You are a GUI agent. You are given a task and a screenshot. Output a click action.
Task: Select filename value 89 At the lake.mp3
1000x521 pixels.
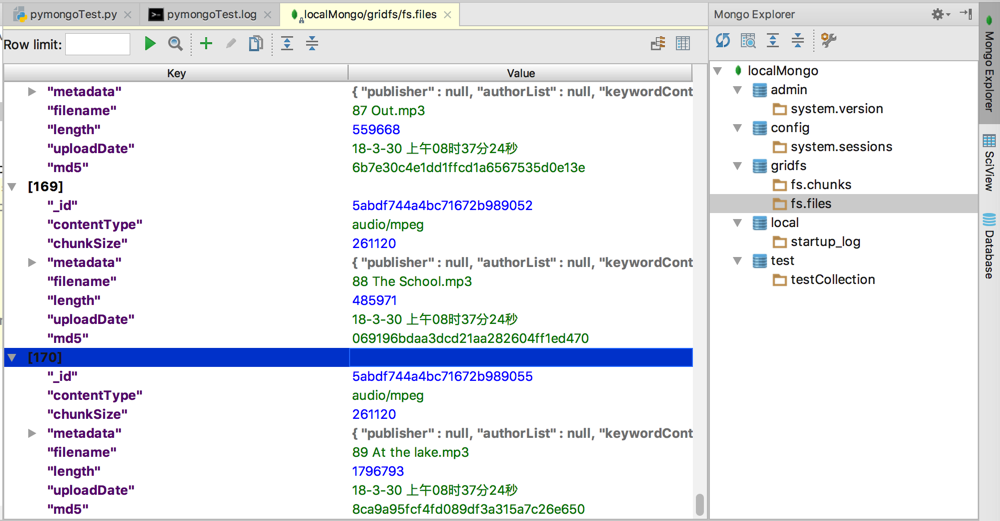tap(410, 453)
